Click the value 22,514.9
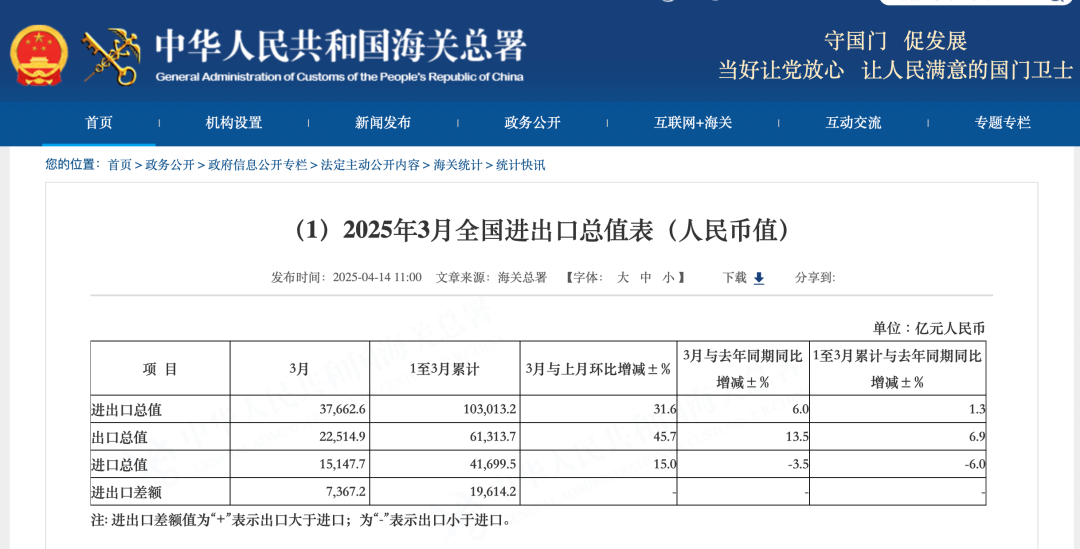The width and height of the screenshot is (1080, 549). [x=342, y=437]
